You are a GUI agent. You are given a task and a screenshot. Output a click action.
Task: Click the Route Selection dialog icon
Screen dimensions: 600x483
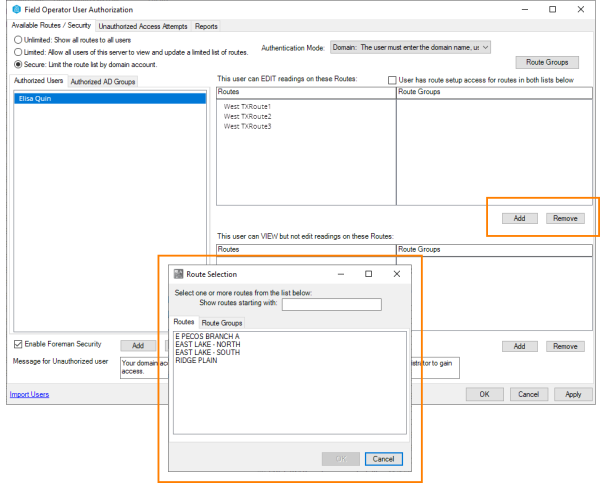(x=178, y=274)
